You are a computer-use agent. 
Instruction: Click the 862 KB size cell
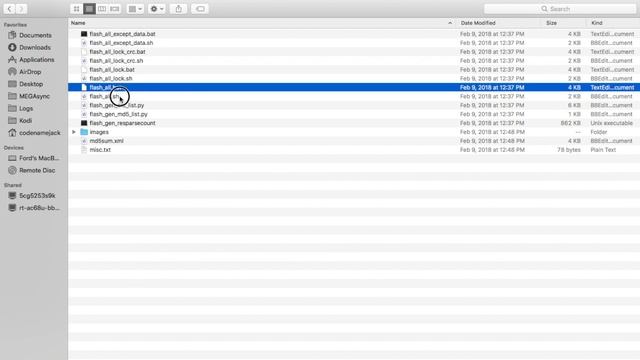tap(570, 123)
